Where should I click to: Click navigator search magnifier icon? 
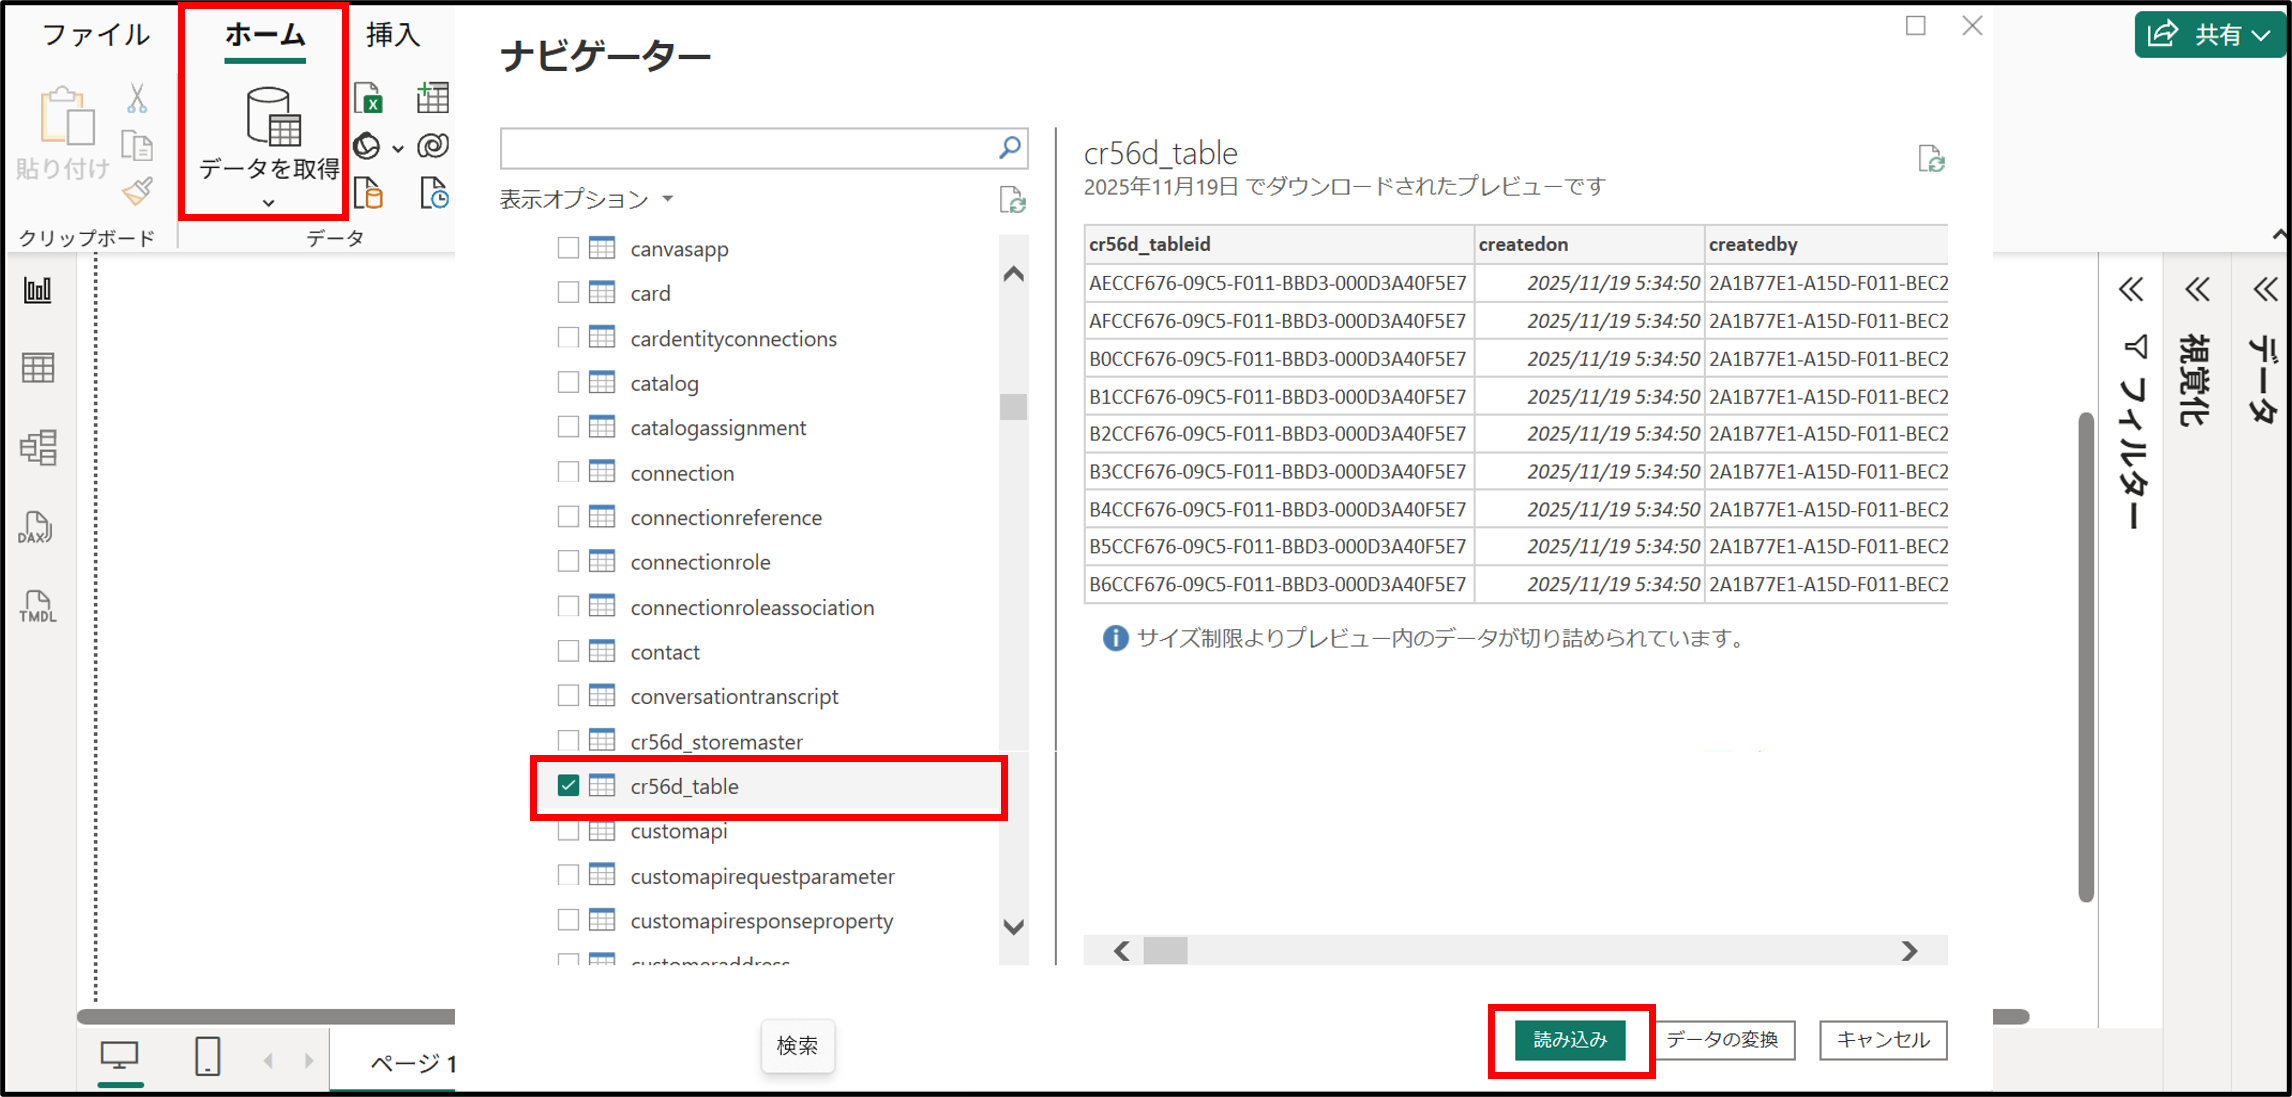(1010, 148)
